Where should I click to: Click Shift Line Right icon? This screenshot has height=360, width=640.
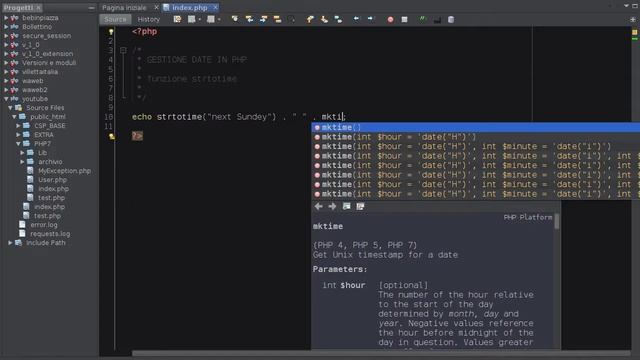click(371, 19)
